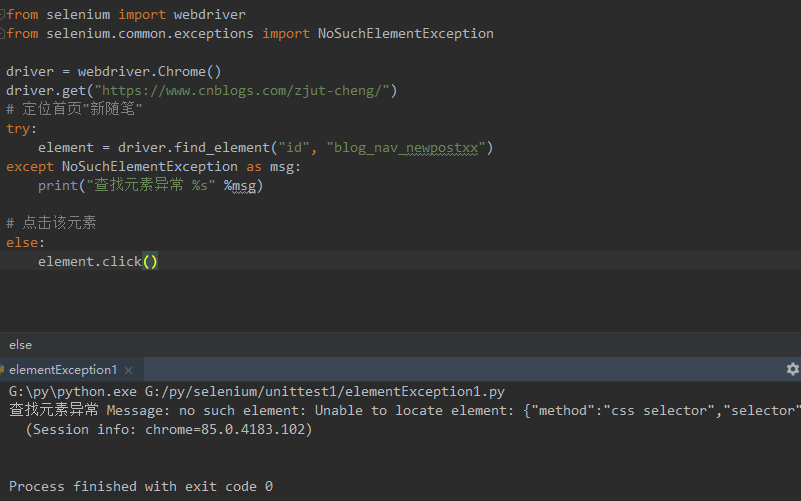801x501 pixels.
Task: Click the python.exe command line in console
Action: [x=257, y=392]
